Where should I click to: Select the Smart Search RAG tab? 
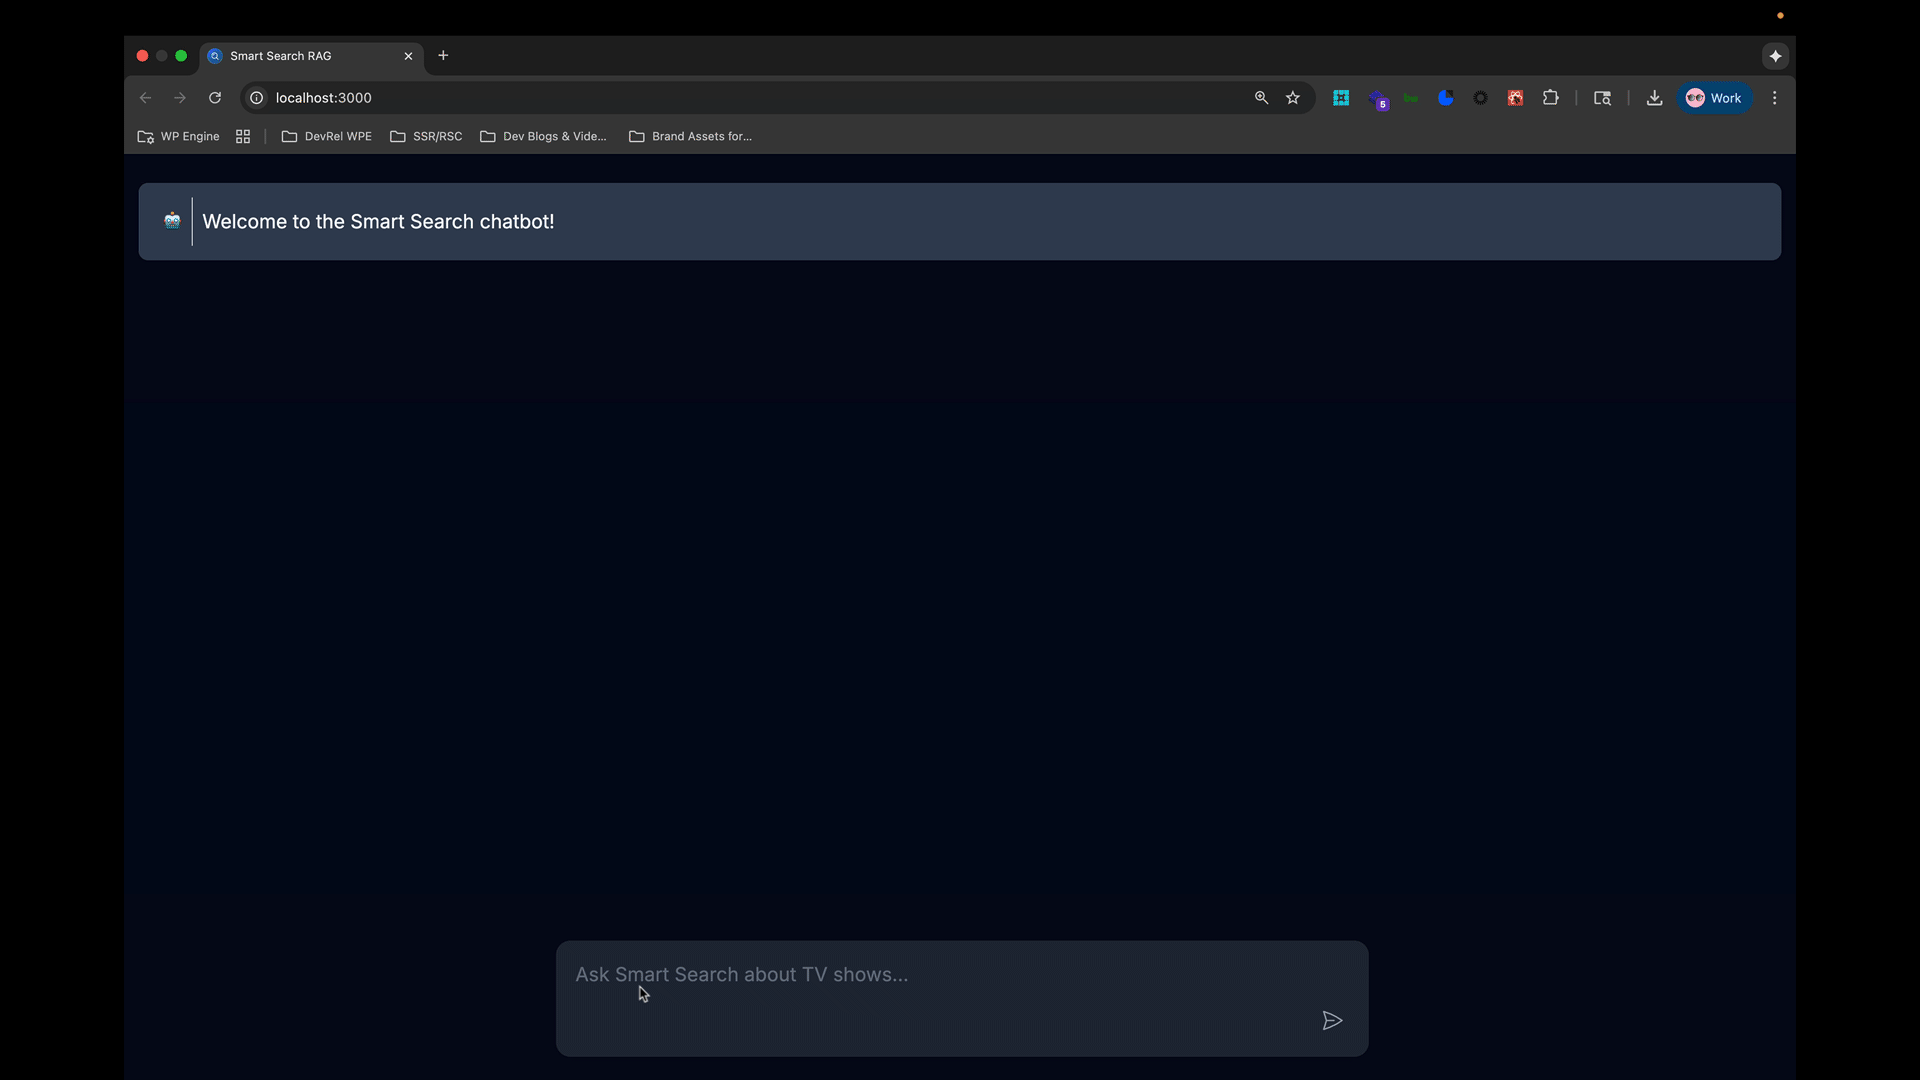[x=300, y=56]
